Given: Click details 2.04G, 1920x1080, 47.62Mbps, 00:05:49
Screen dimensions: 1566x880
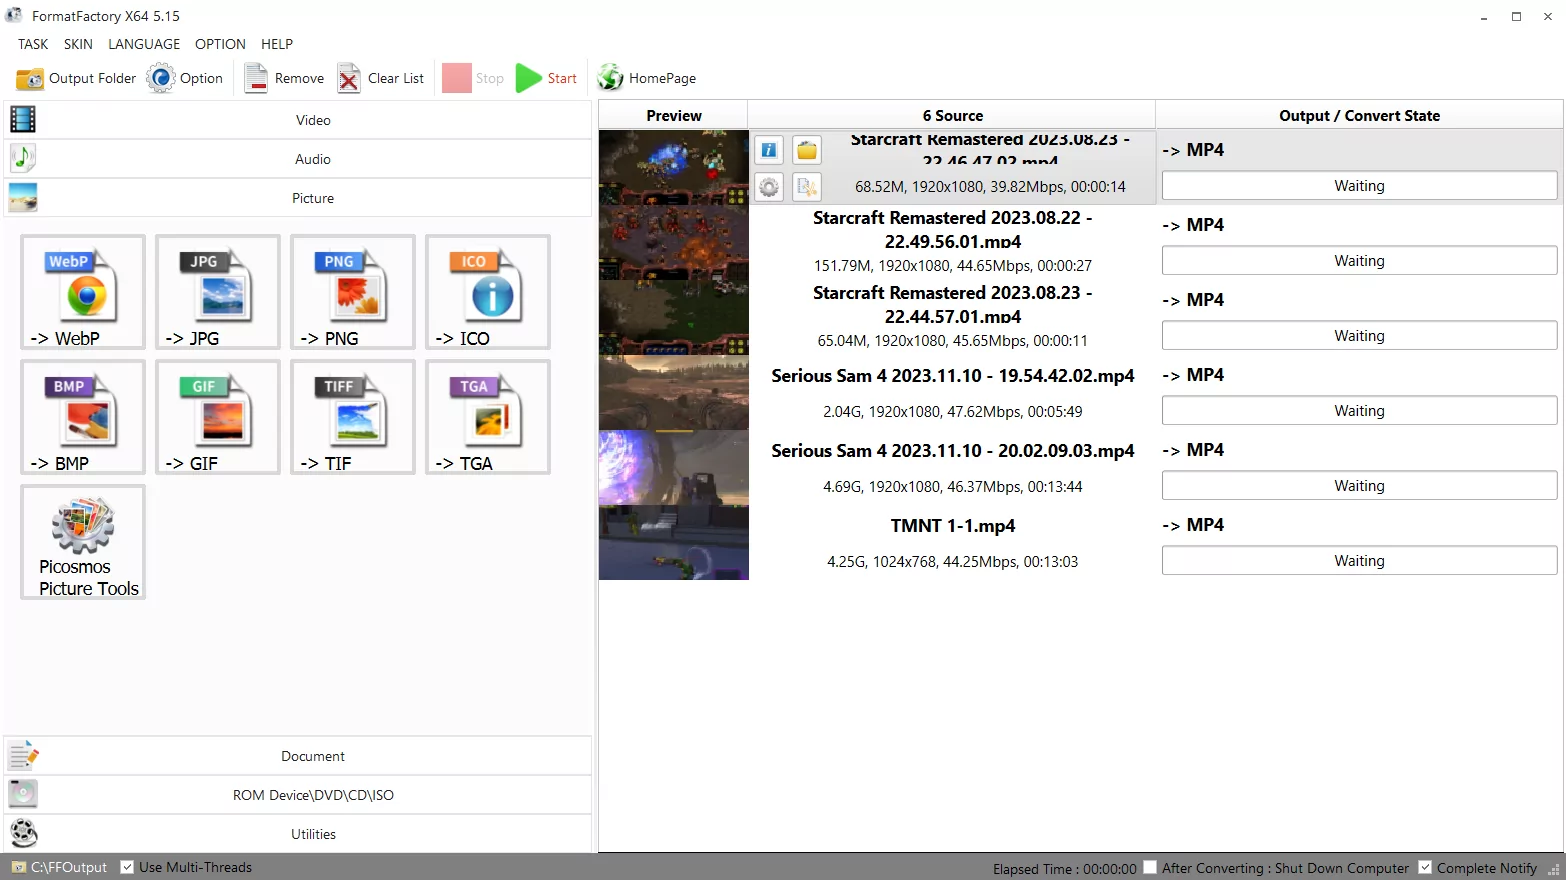Looking at the screenshot, I should [x=953, y=412].
